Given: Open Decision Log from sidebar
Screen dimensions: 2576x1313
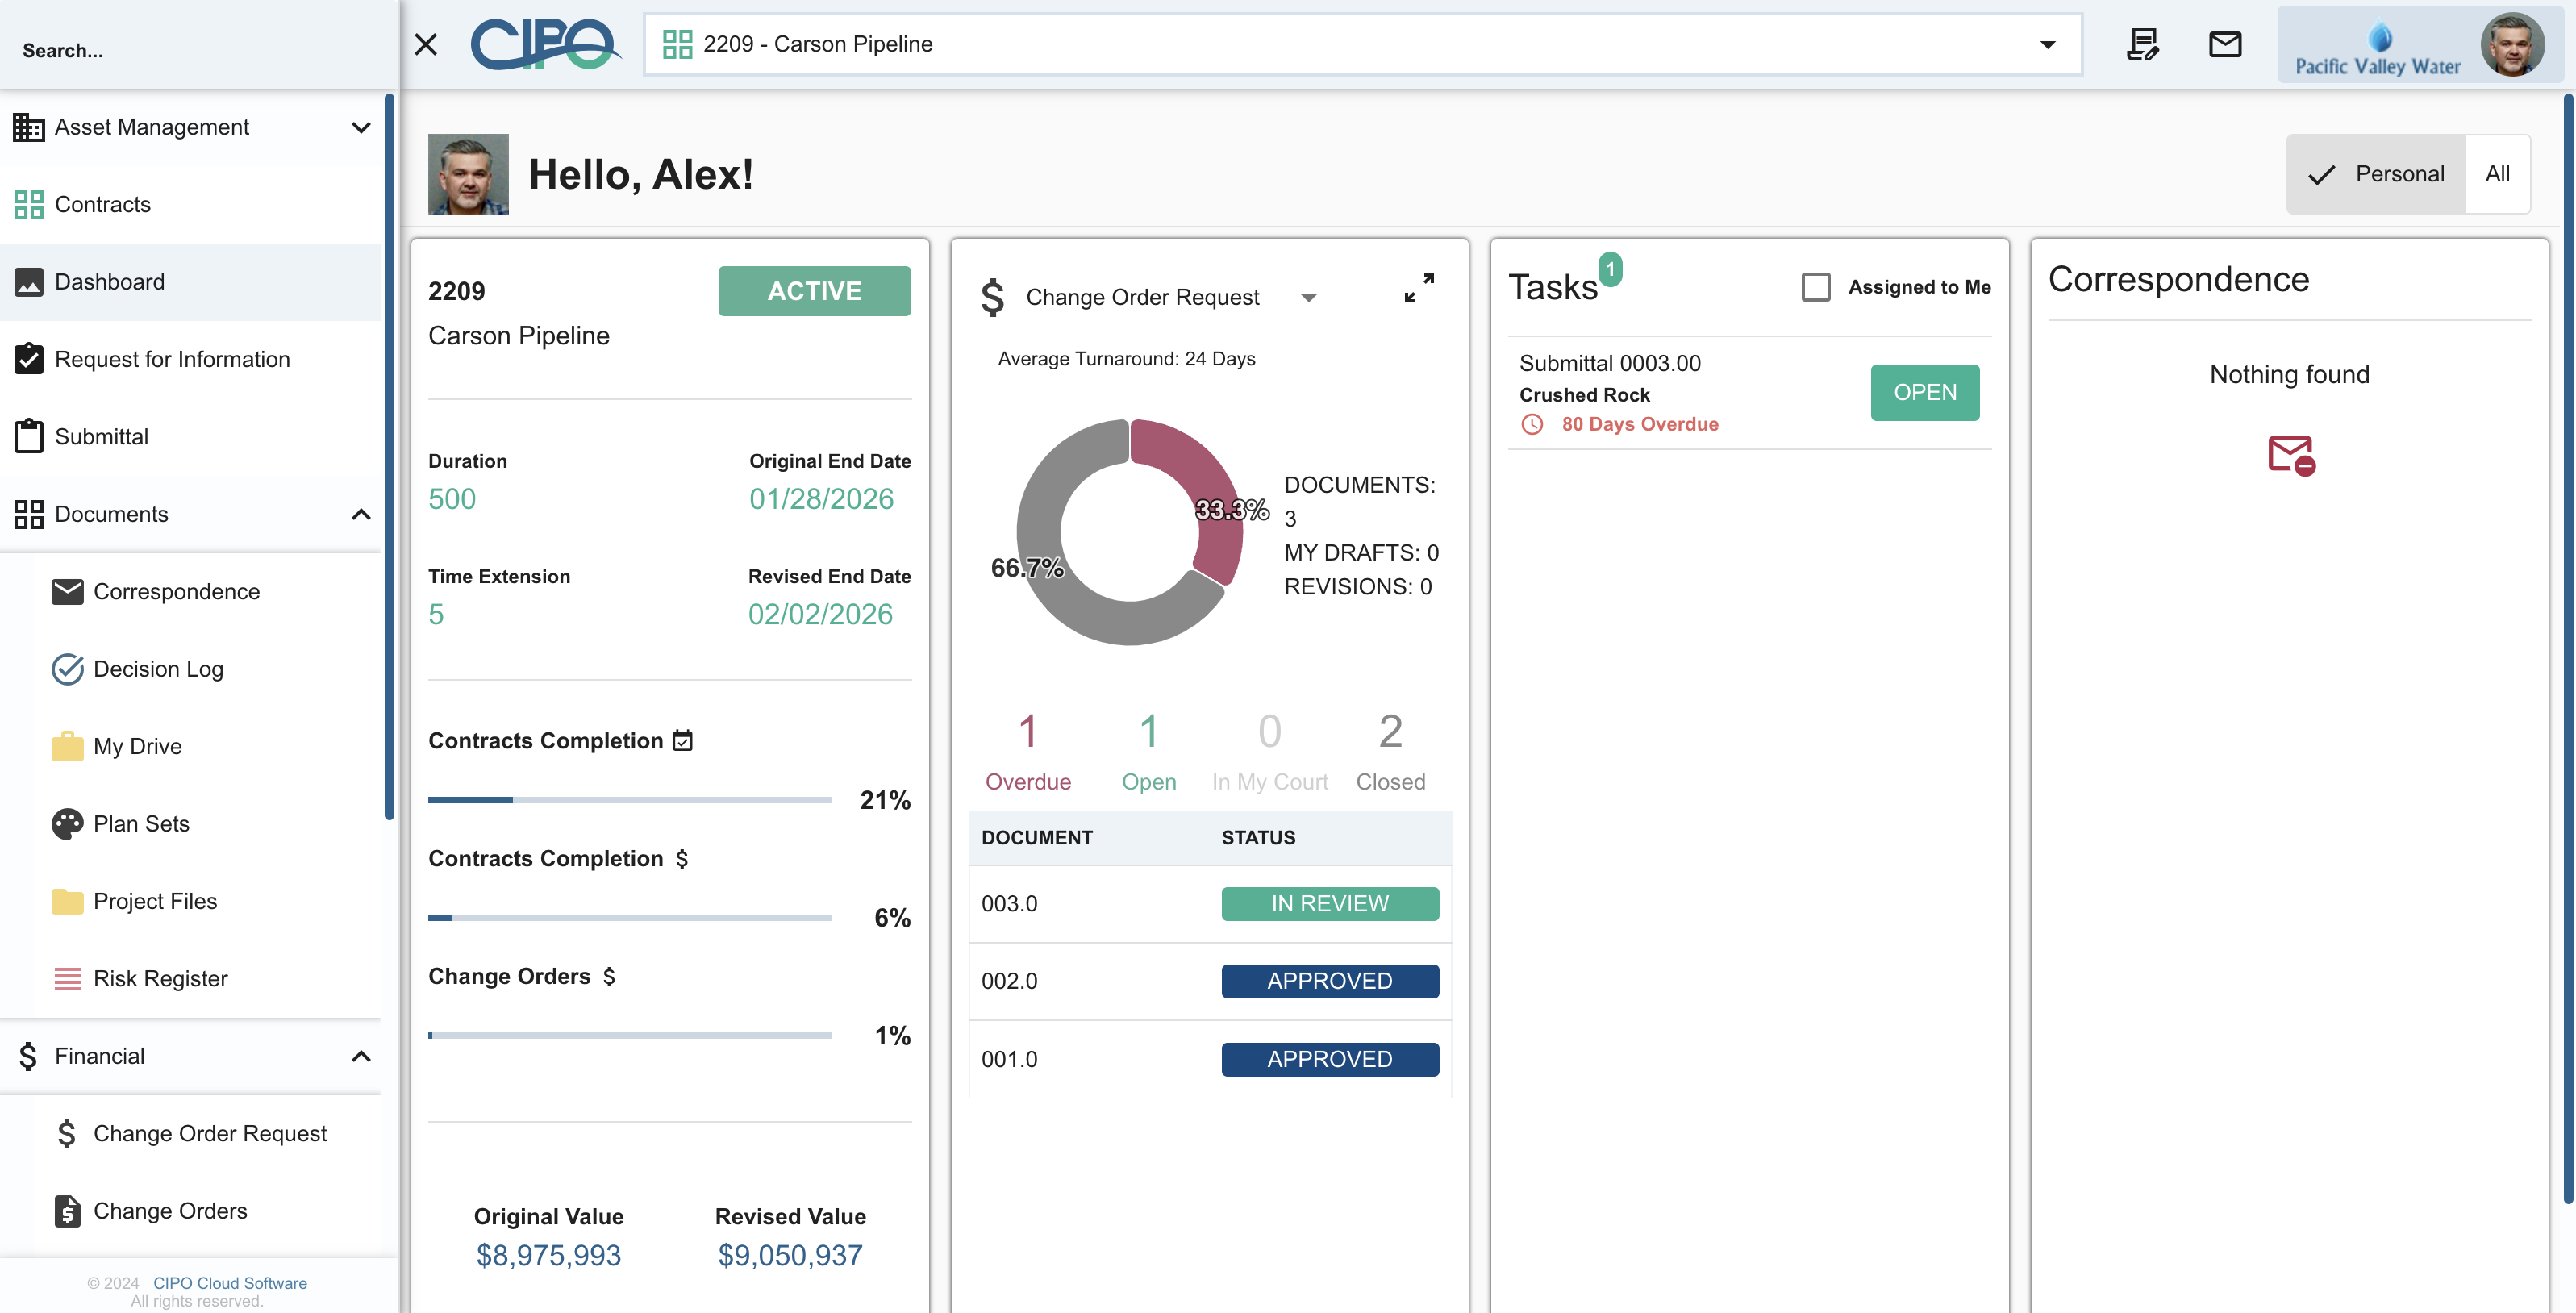Looking at the screenshot, I should 158,669.
